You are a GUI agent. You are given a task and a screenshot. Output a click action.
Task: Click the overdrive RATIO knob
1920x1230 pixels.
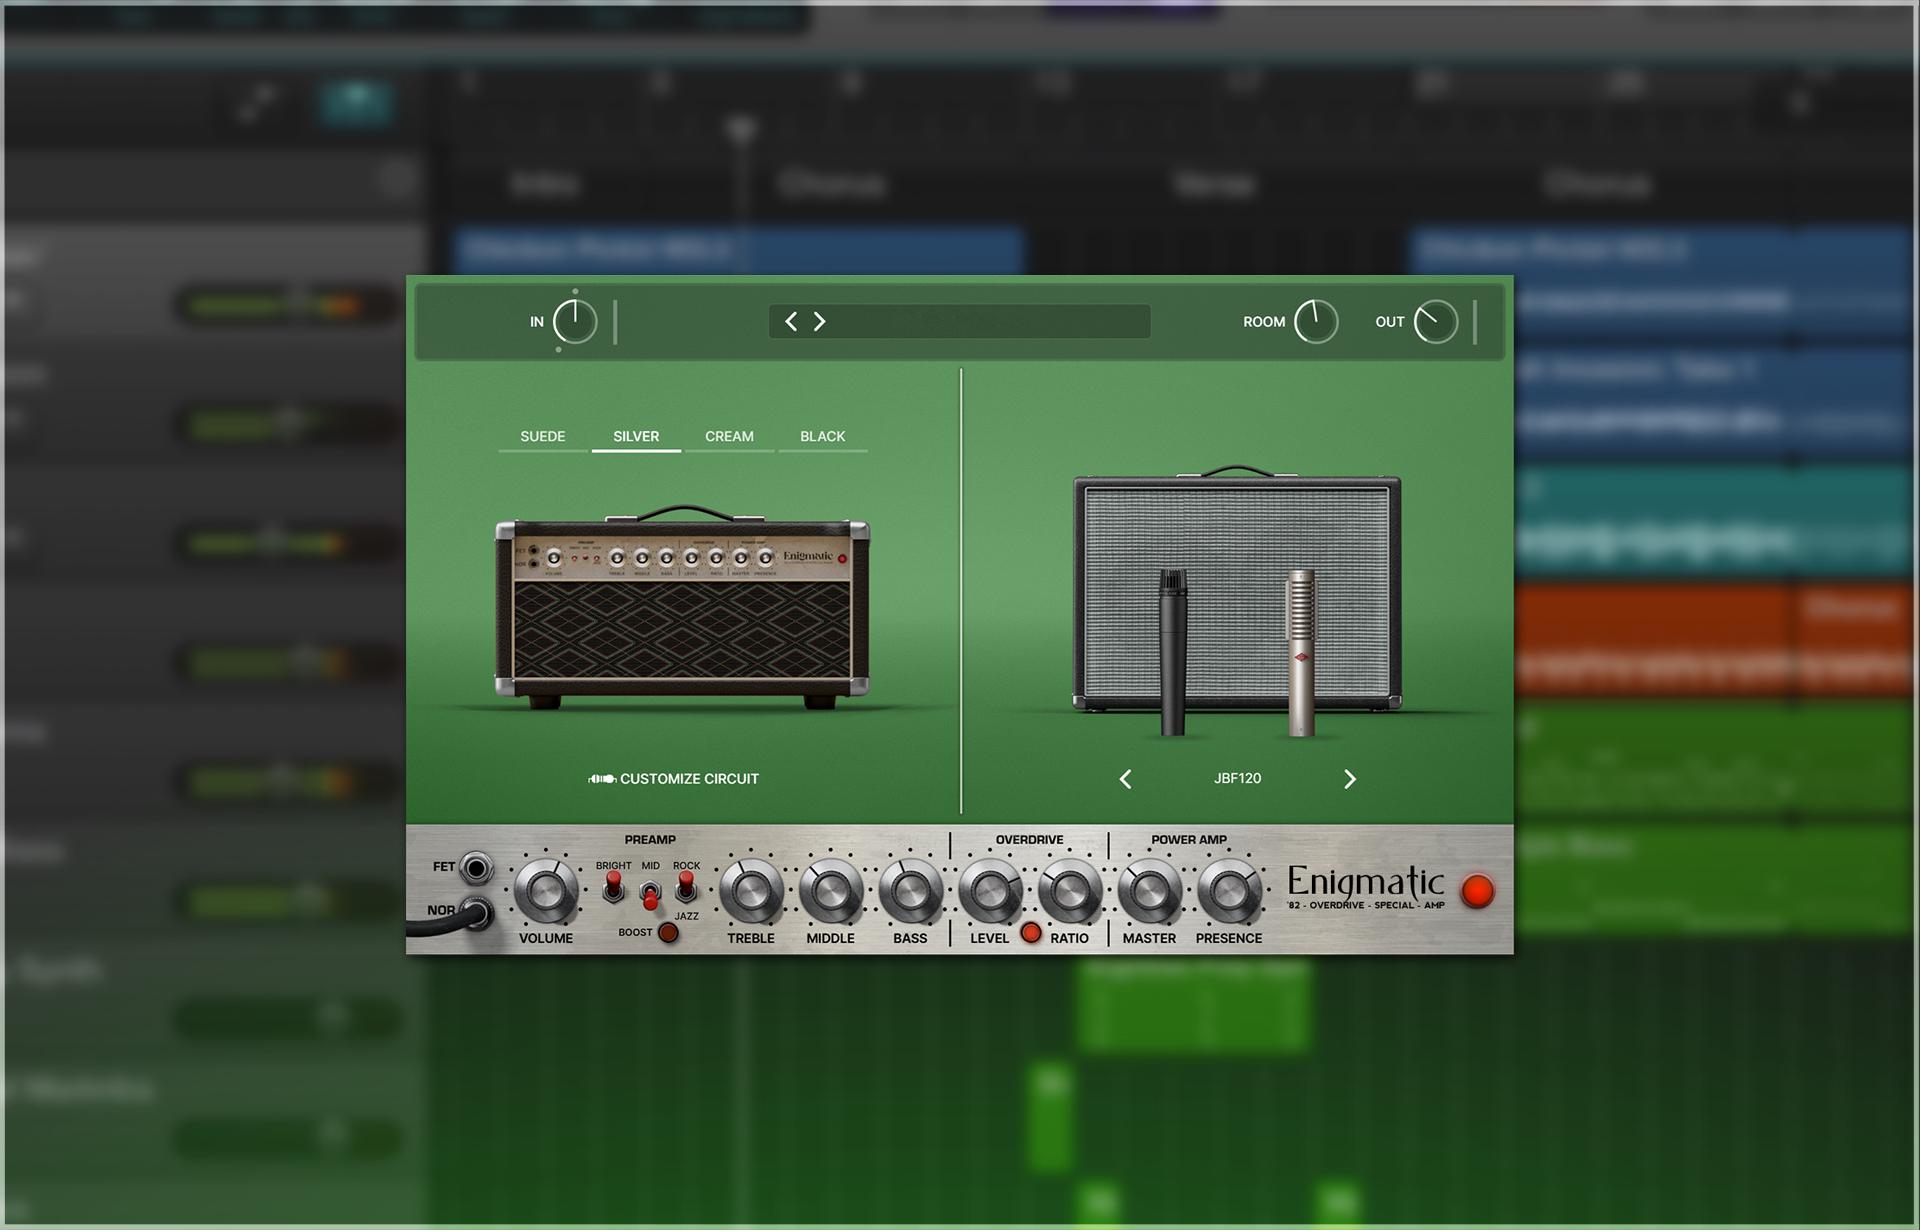(1070, 891)
